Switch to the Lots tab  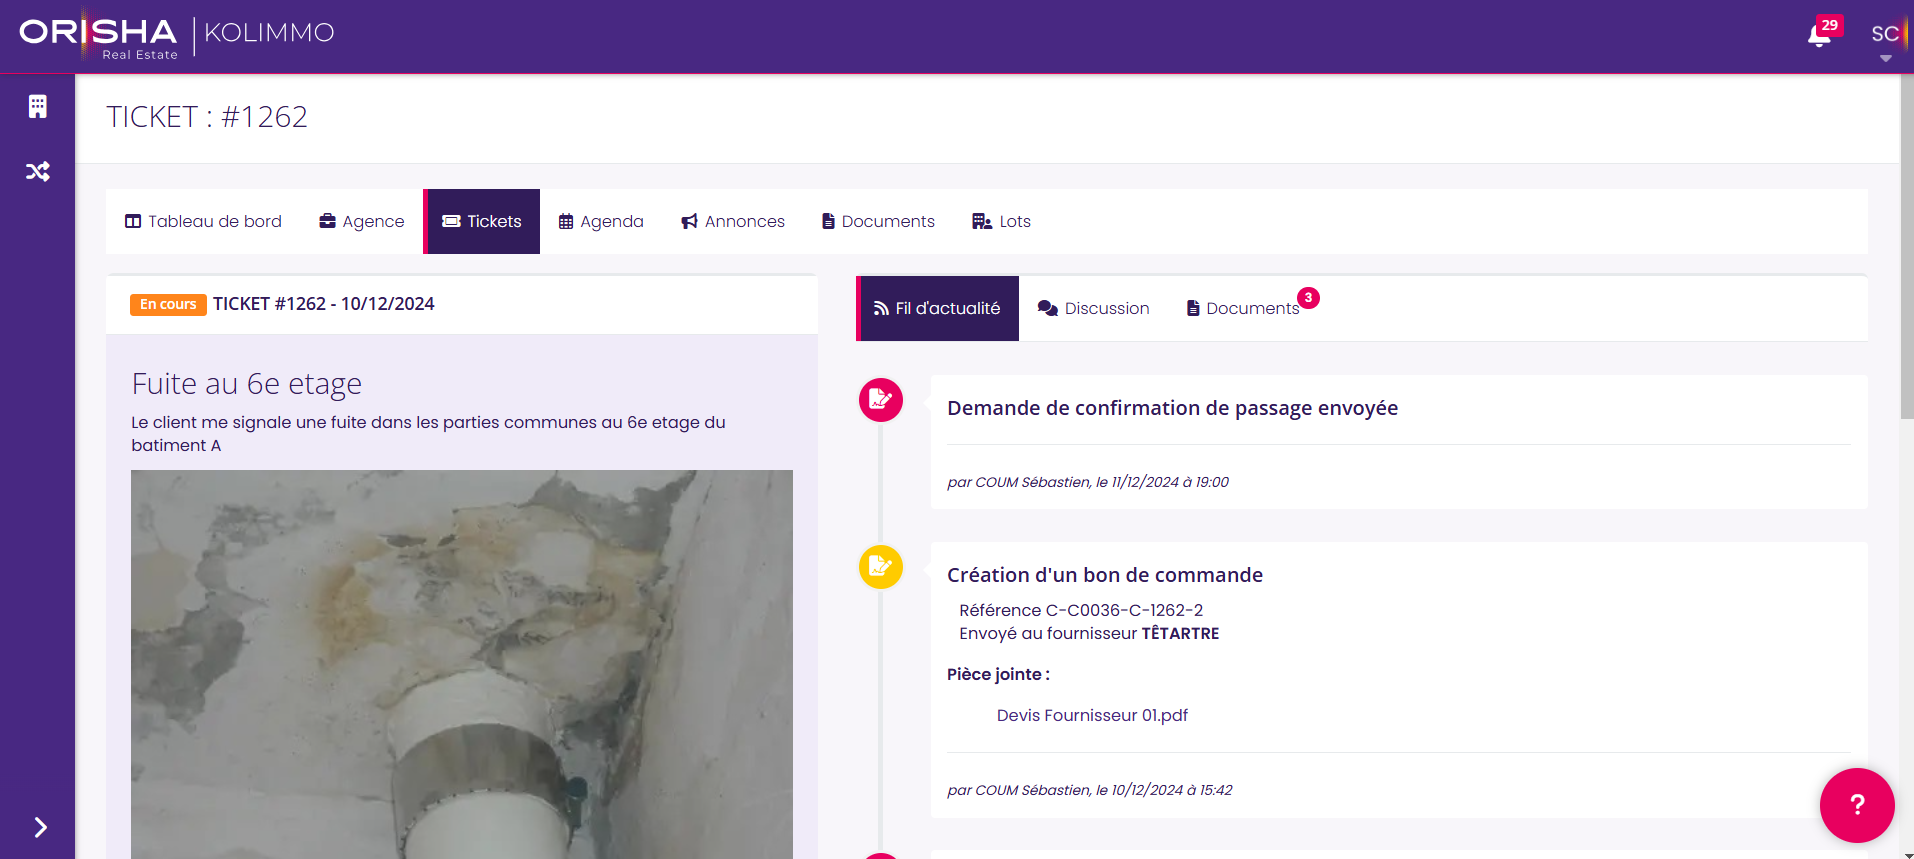(x=1001, y=221)
